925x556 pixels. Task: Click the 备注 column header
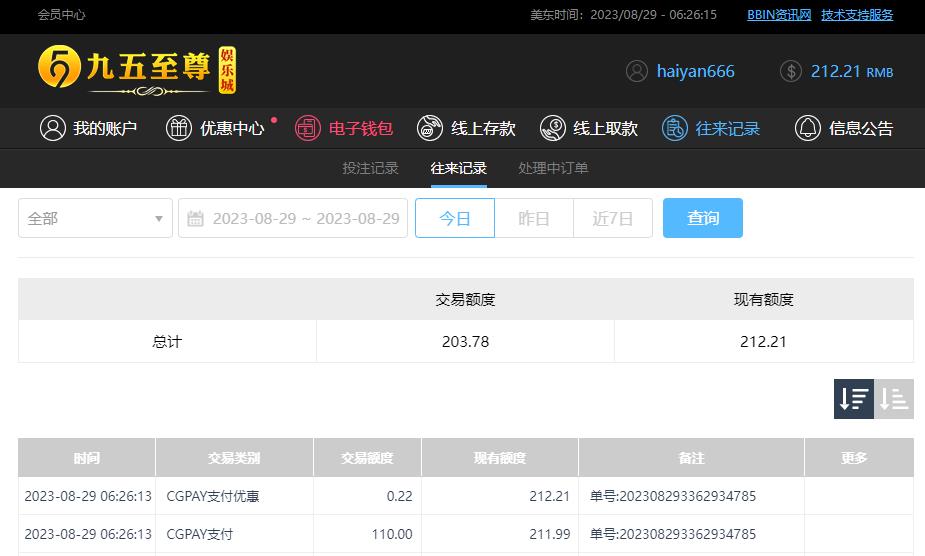691,457
